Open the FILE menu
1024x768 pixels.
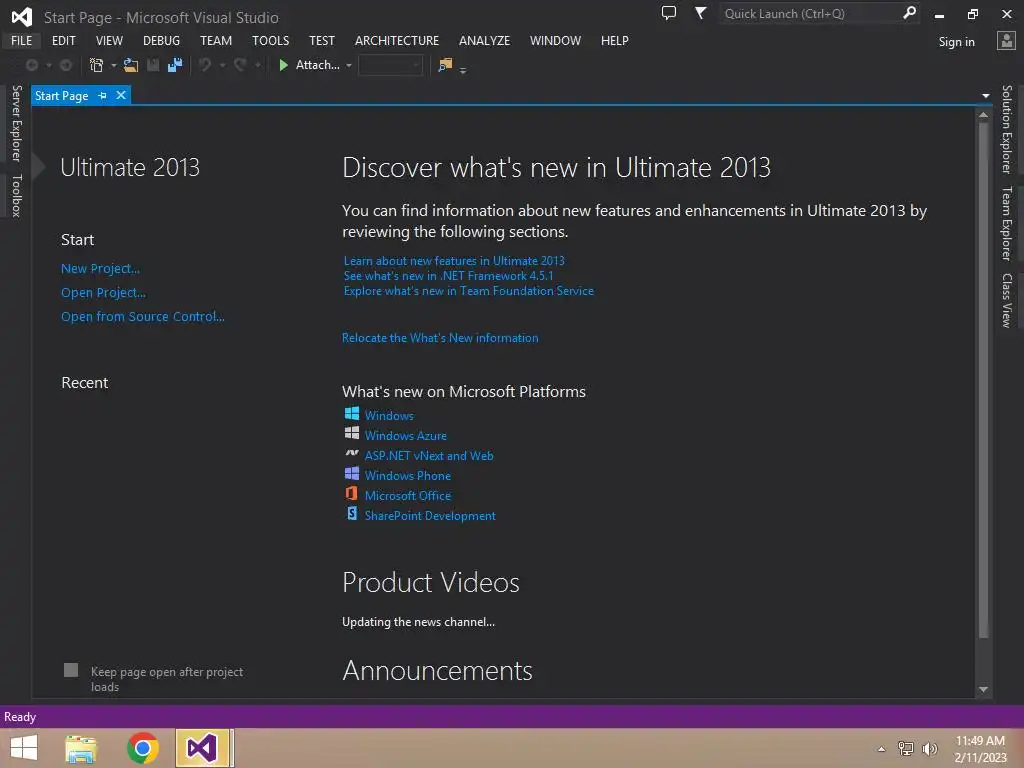(x=22, y=40)
